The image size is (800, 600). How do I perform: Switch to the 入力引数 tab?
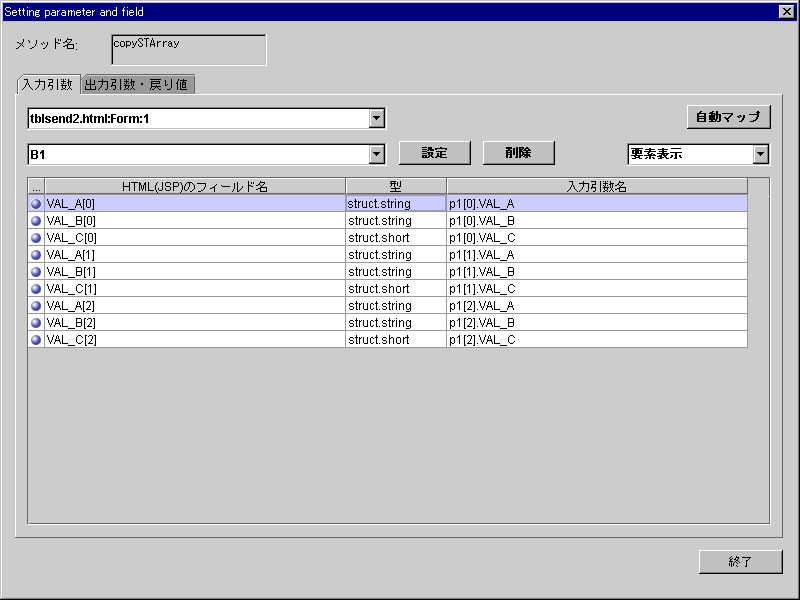[x=47, y=85]
